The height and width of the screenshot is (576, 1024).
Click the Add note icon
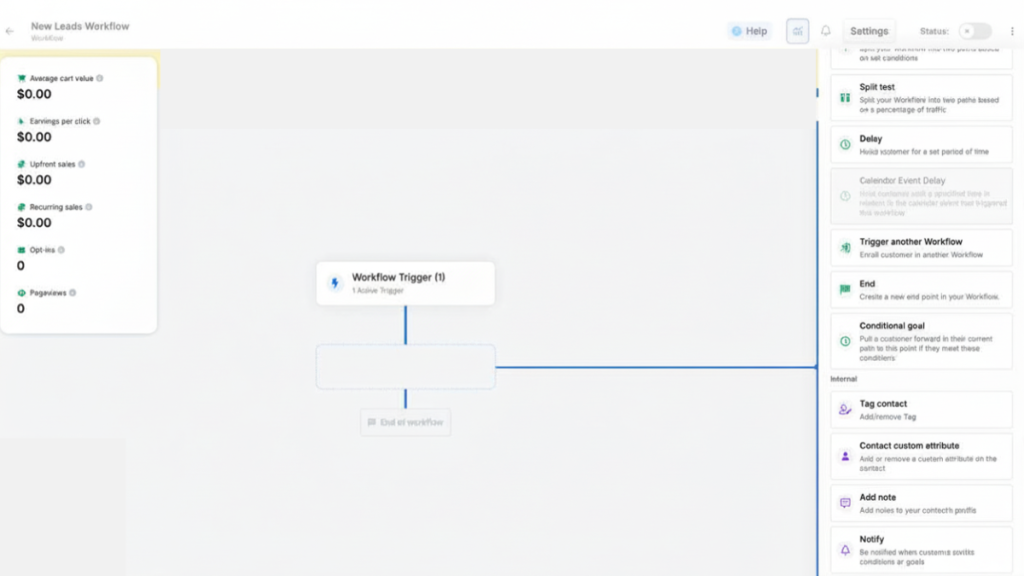[845, 503]
